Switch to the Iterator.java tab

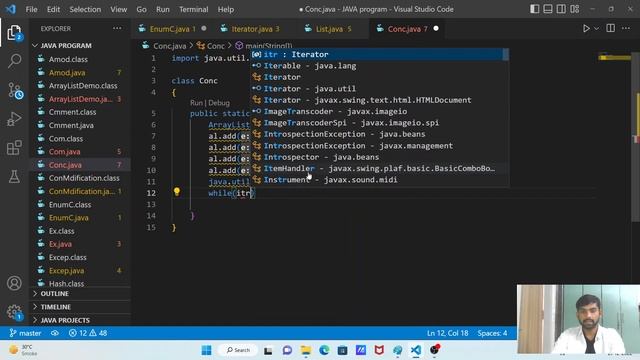(x=255, y=29)
